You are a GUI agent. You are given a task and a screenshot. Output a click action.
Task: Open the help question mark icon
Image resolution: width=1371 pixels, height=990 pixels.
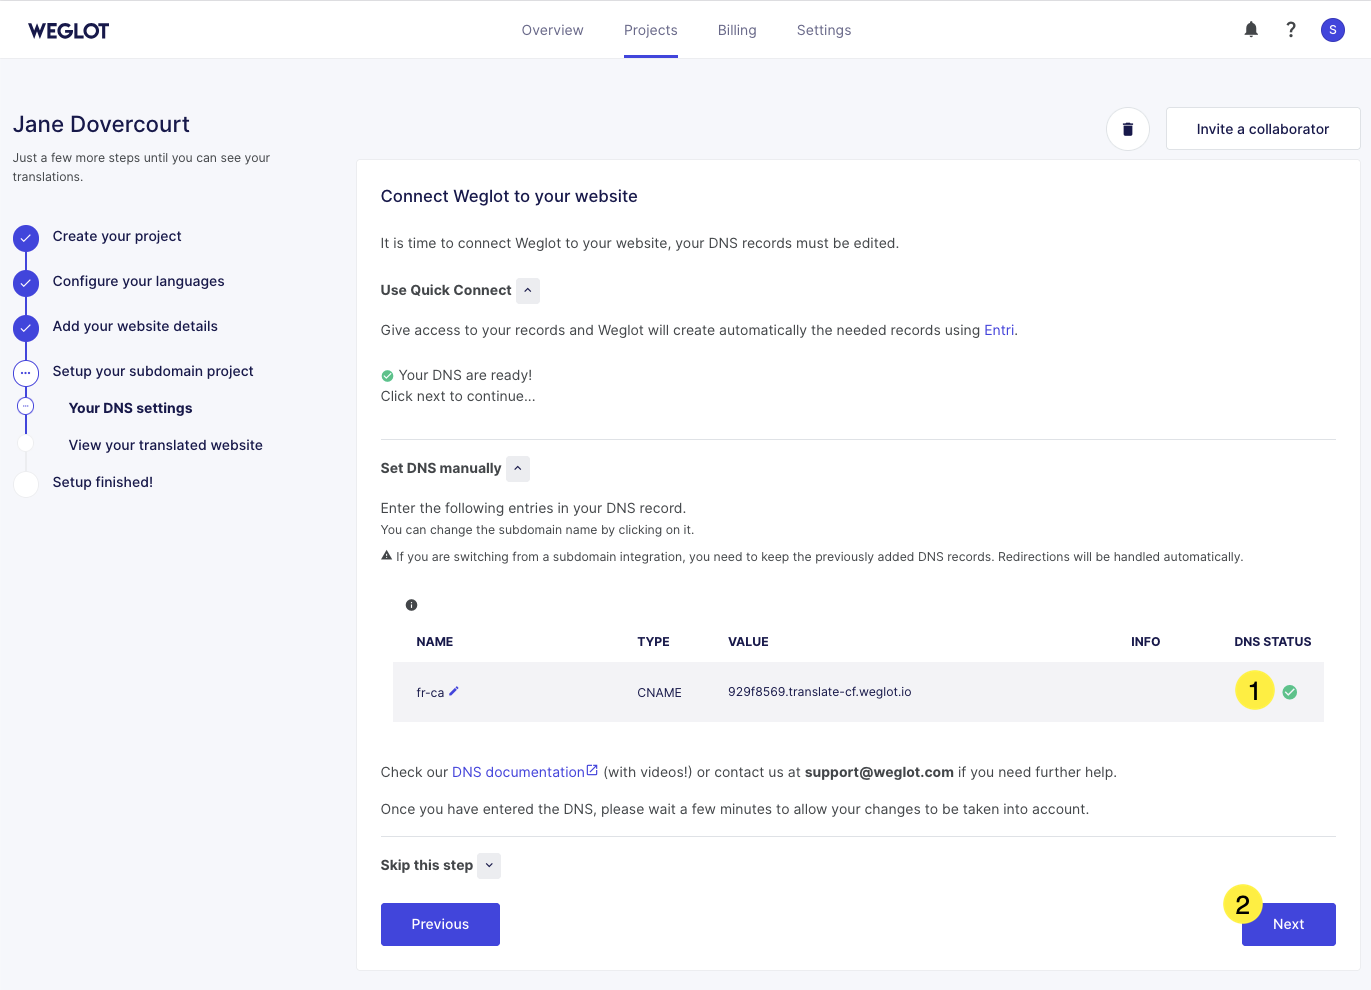1291,30
